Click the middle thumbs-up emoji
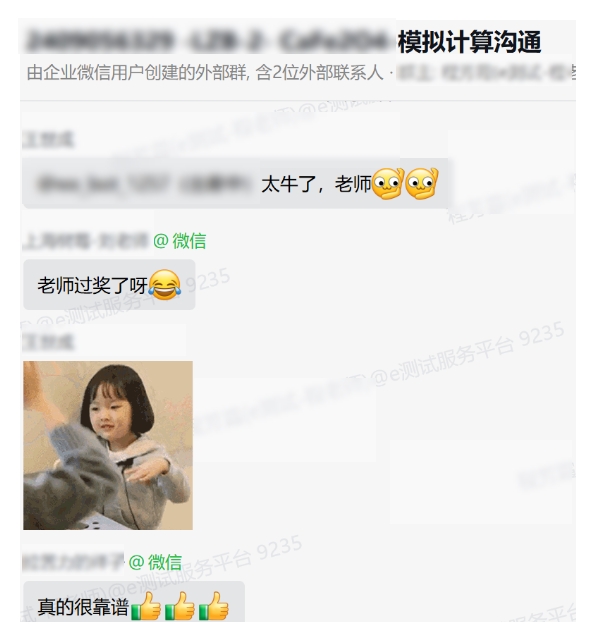 coord(179,606)
